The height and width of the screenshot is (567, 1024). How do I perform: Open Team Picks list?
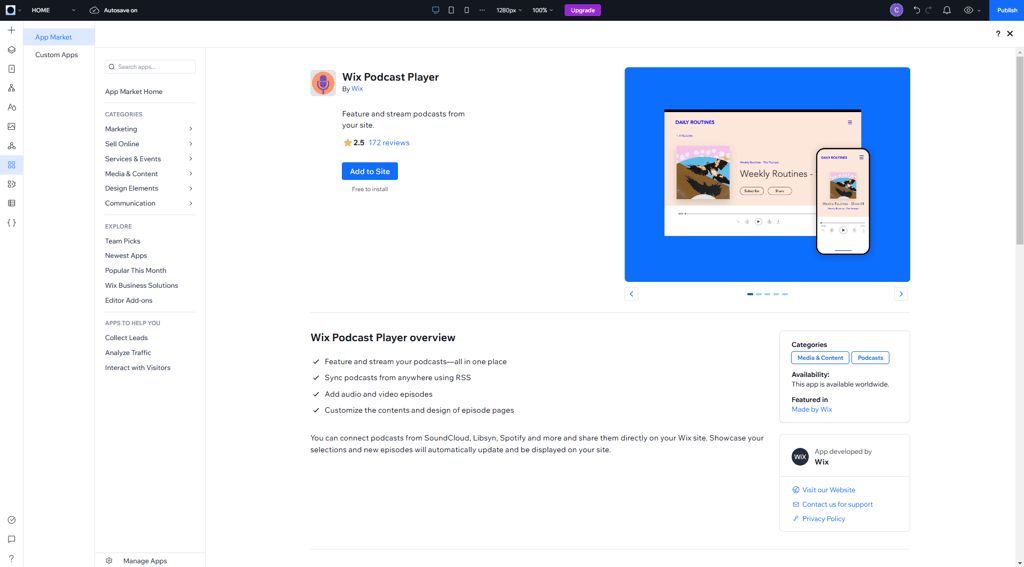coord(123,241)
